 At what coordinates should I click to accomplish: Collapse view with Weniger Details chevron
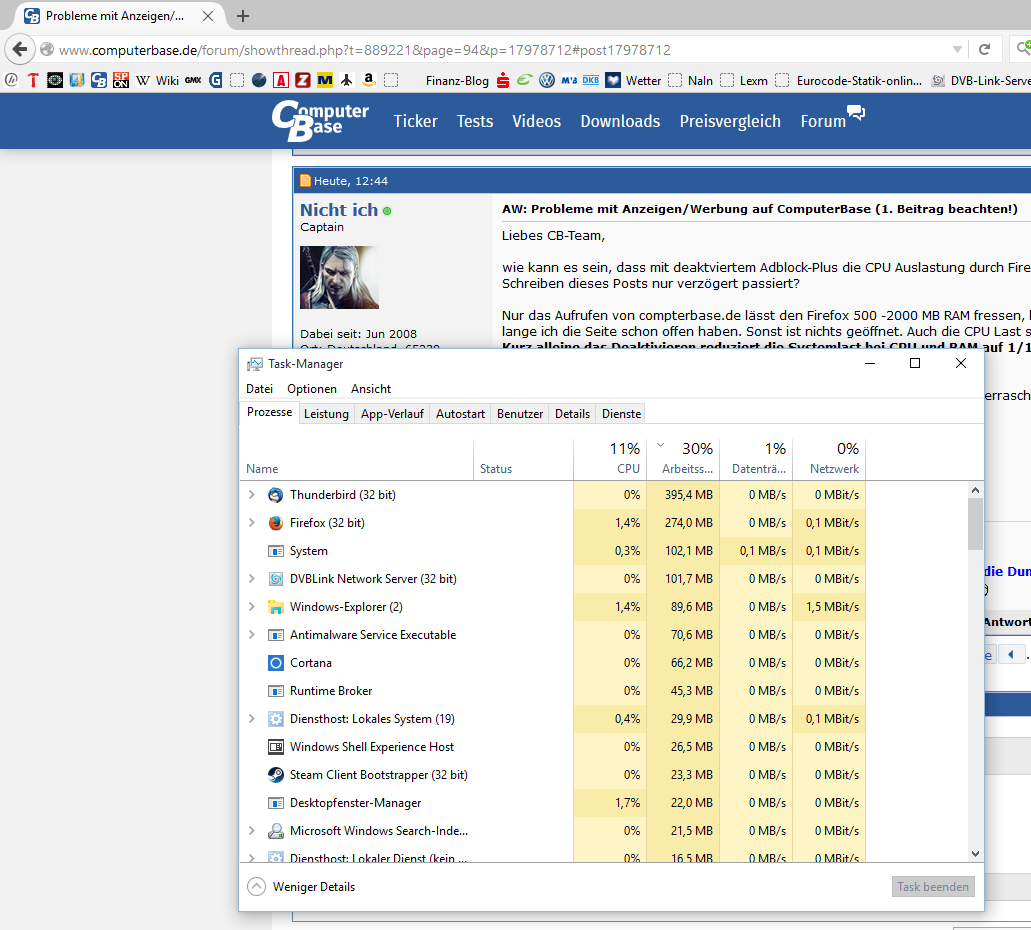point(256,887)
